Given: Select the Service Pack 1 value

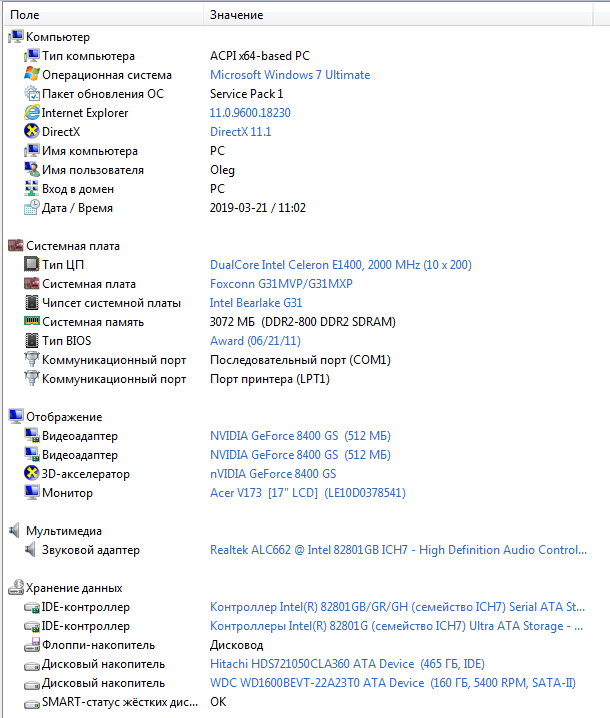Looking at the screenshot, I should coord(246,94).
